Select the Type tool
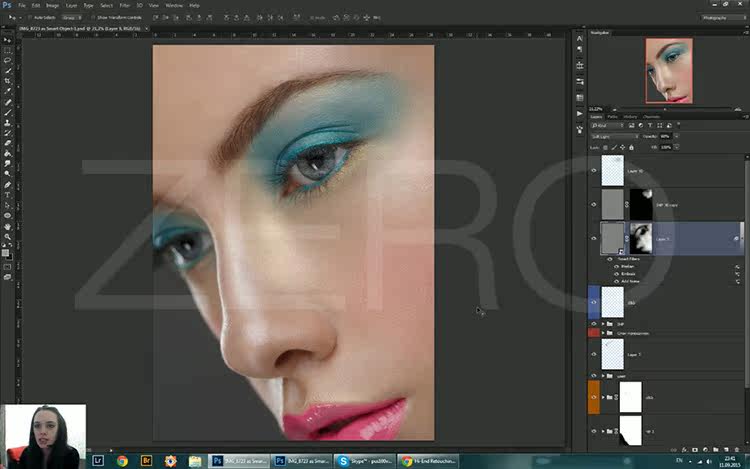This screenshot has height=469, width=750. coord(7,195)
